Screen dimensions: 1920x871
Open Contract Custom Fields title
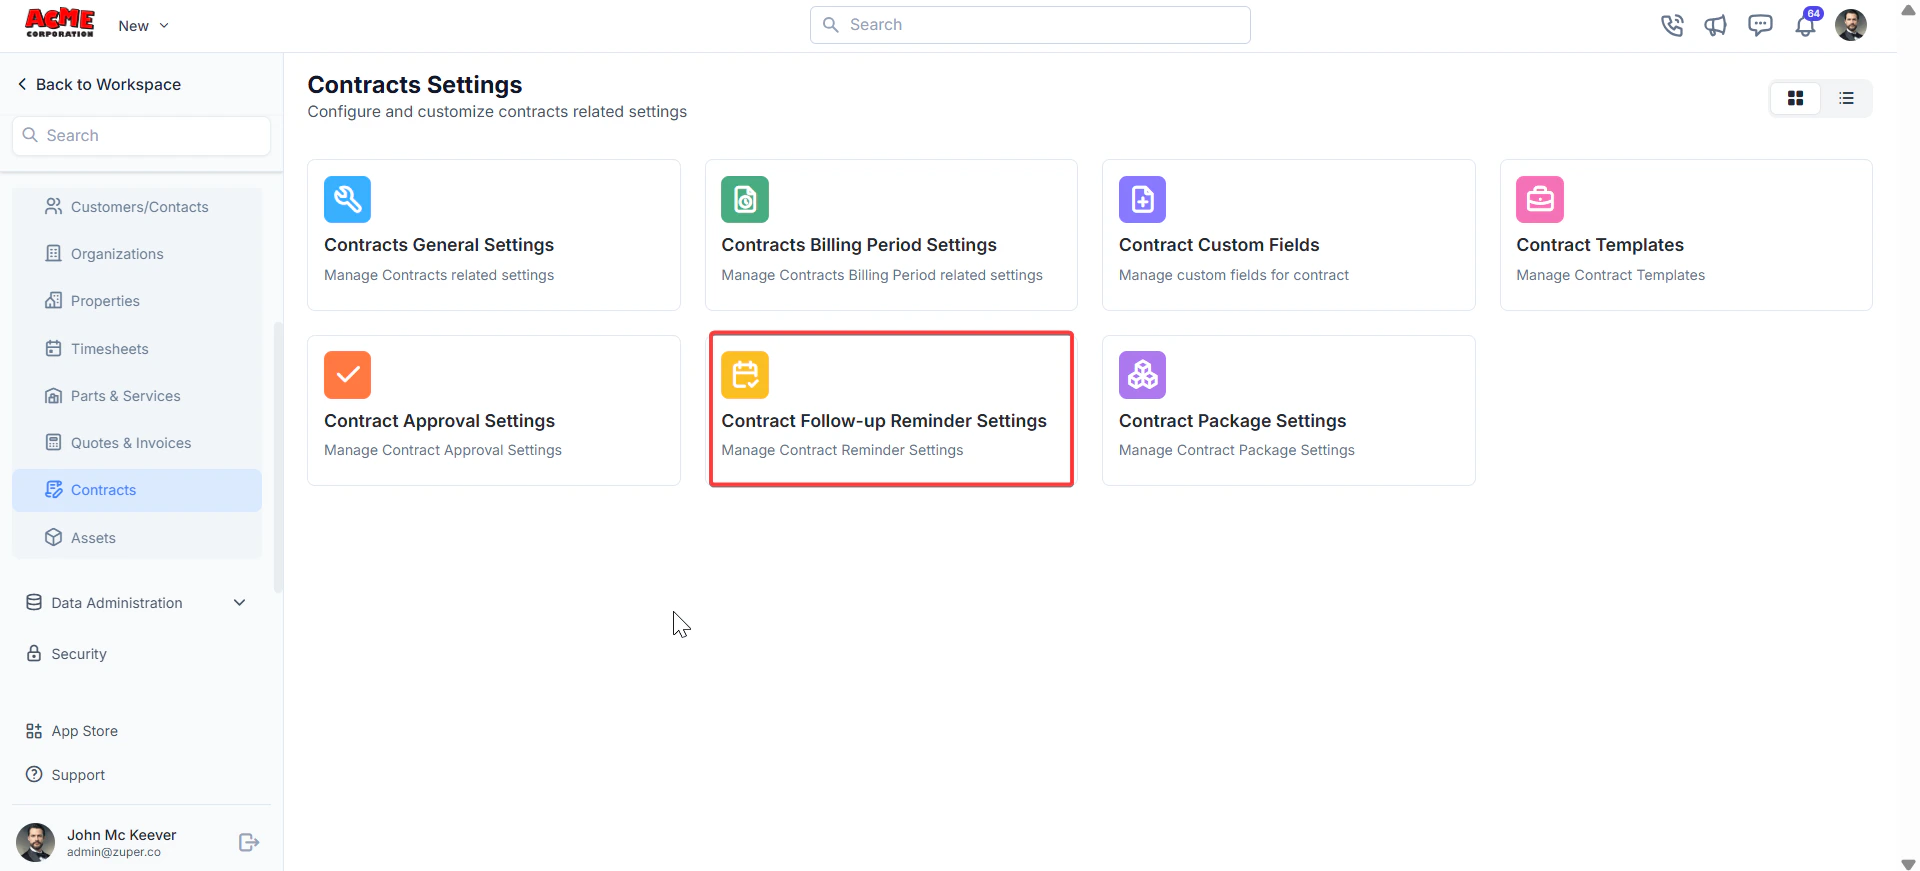pos(1219,245)
